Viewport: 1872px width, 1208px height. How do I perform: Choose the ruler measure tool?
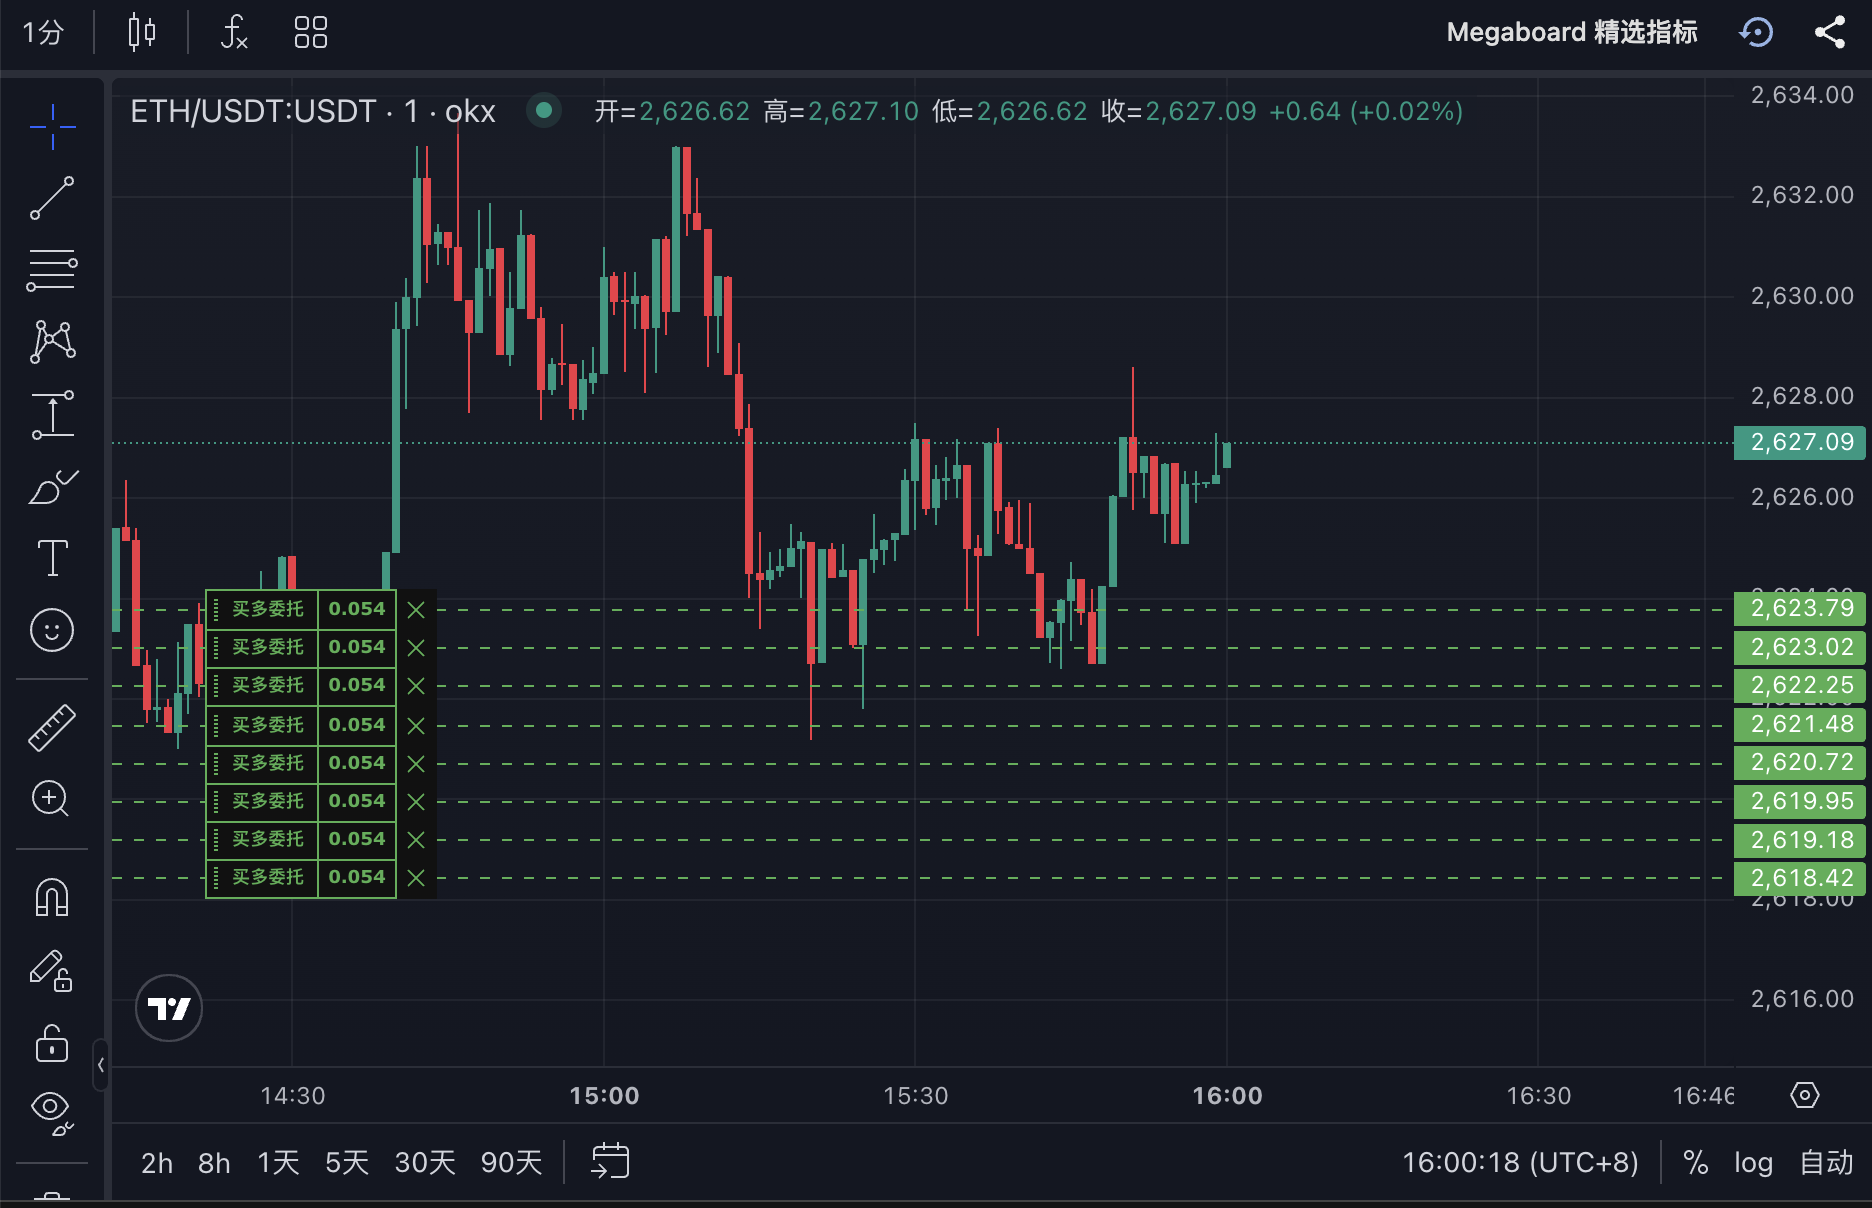point(52,727)
